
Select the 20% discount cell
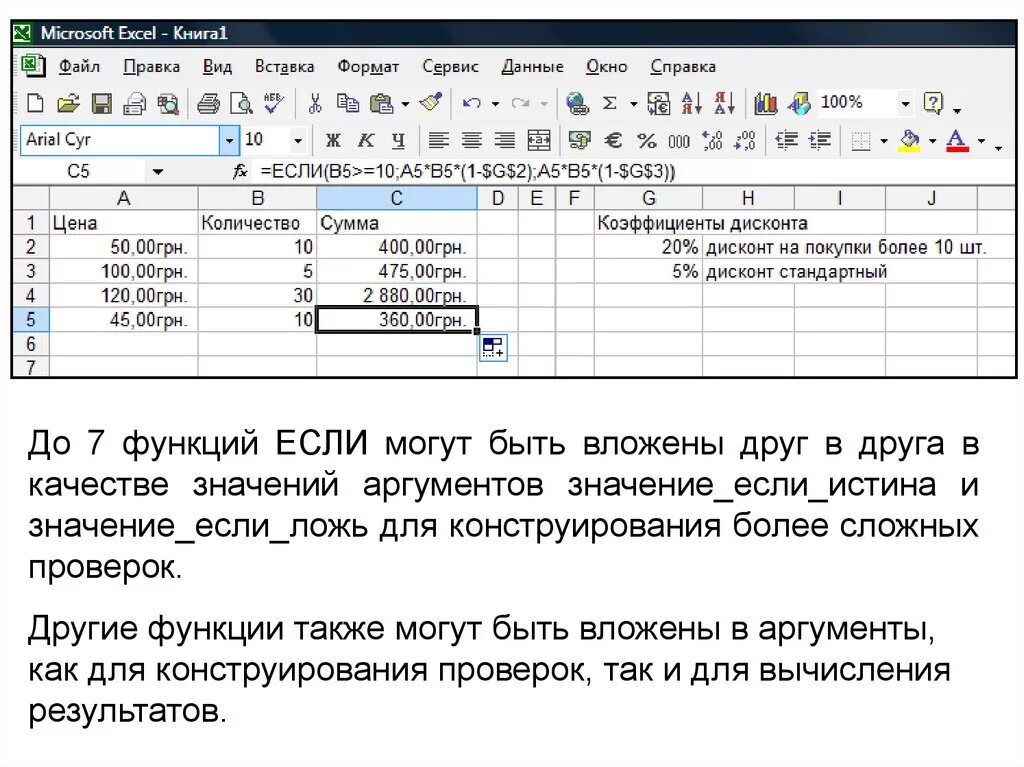click(x=648, y=248)
